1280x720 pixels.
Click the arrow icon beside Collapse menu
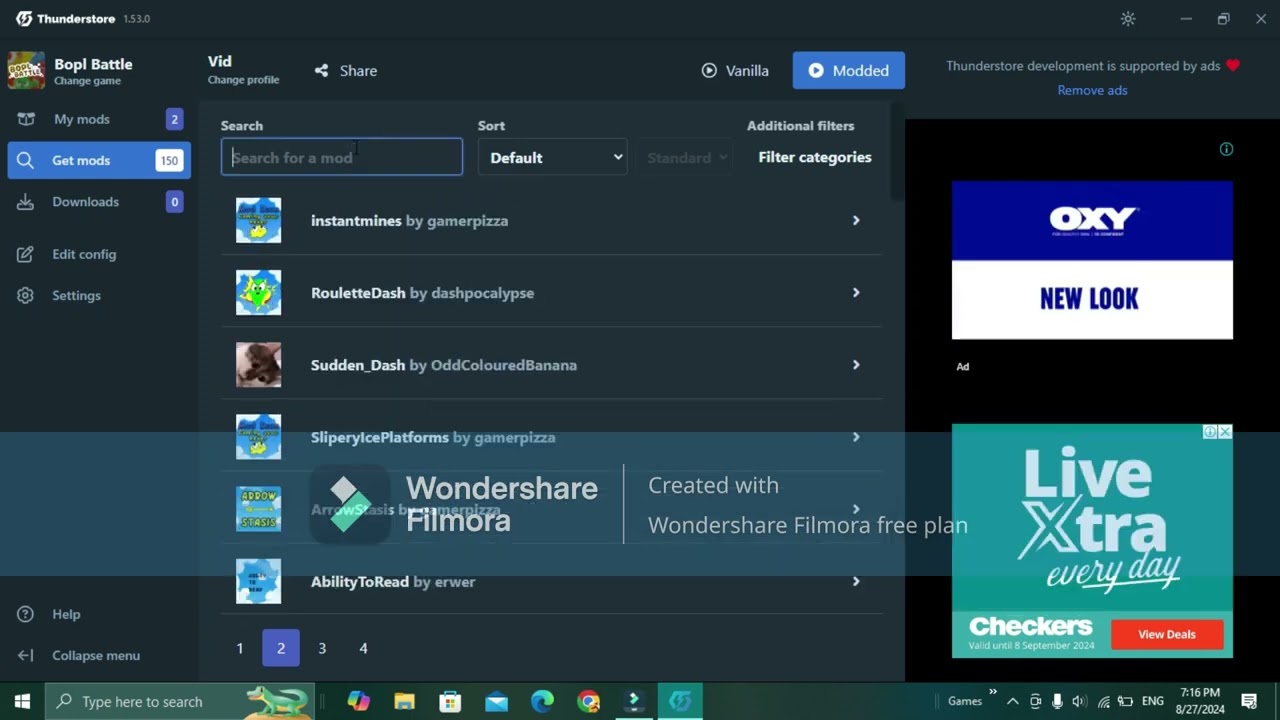[26, 656]
